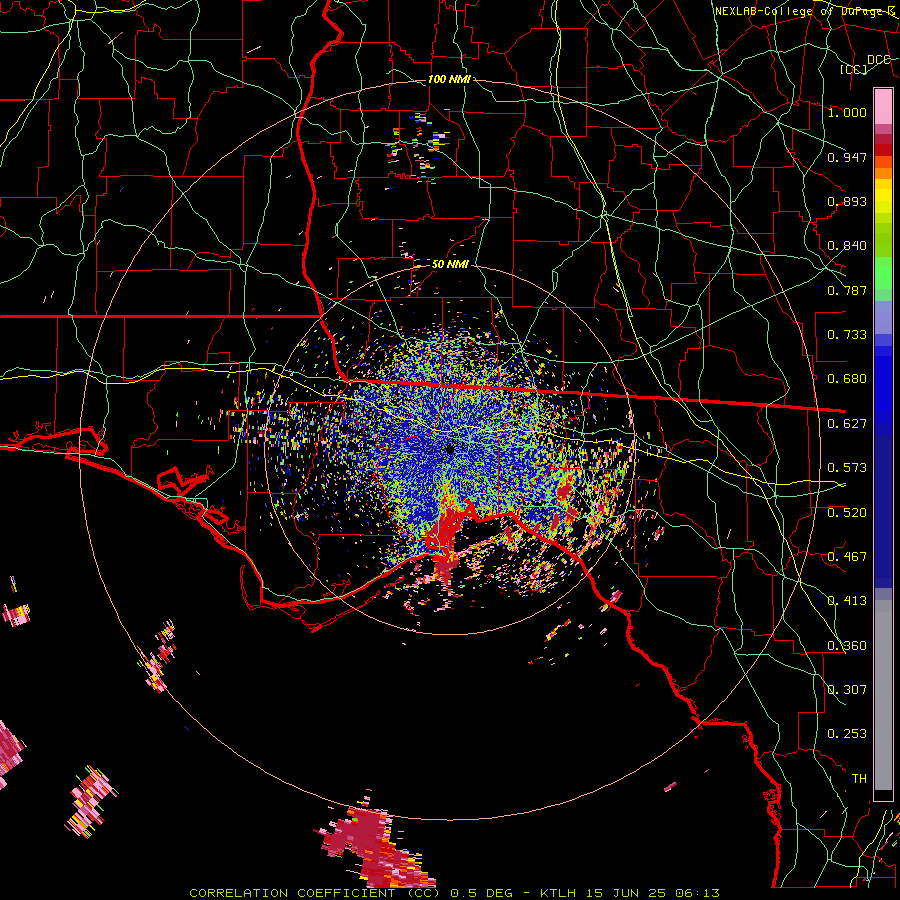Pick the gray lower color bar segment

(x=883, y=695)
